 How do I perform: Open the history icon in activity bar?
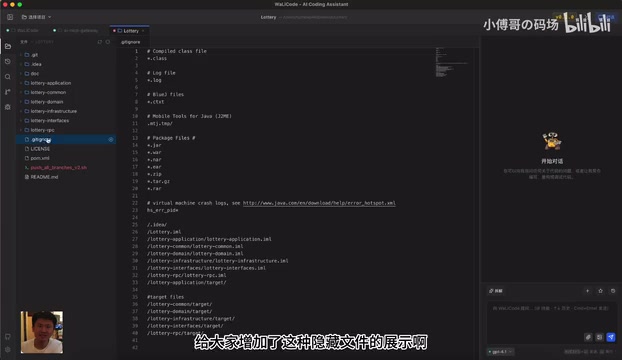(8, 61)
